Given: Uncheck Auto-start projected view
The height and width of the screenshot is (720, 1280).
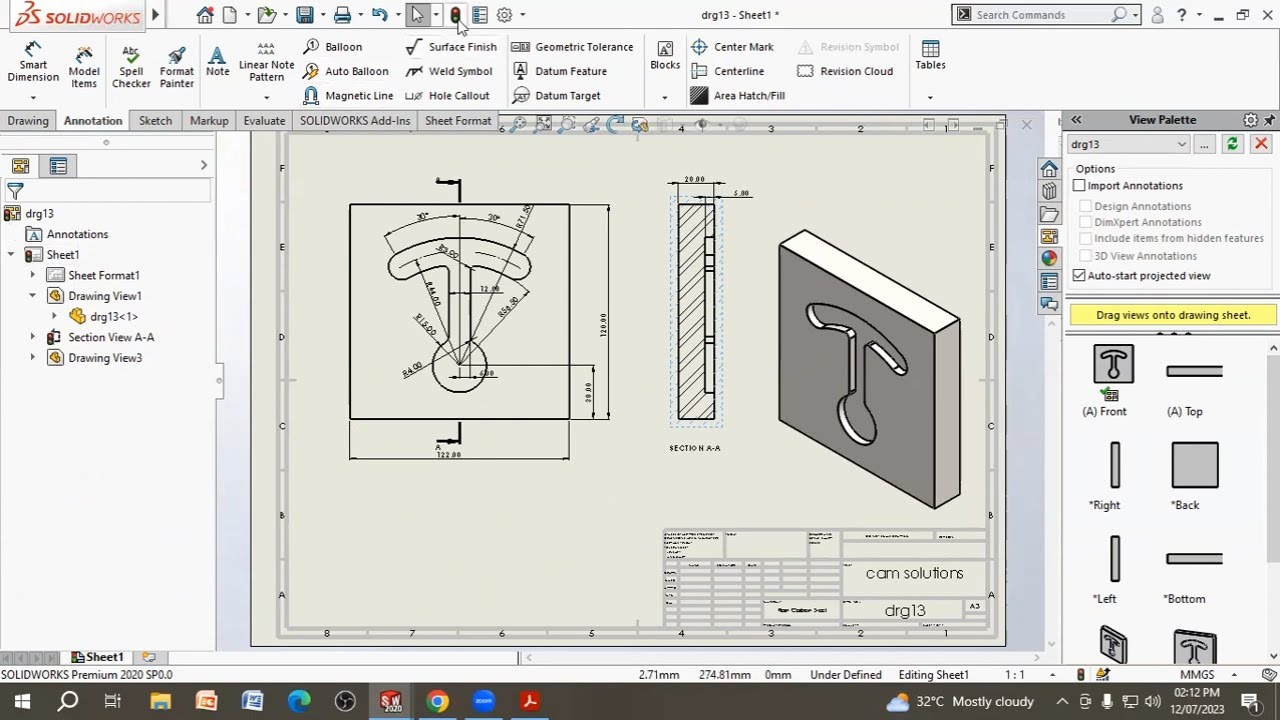Looking at the screenshot, I should [x=1079, y=276].
